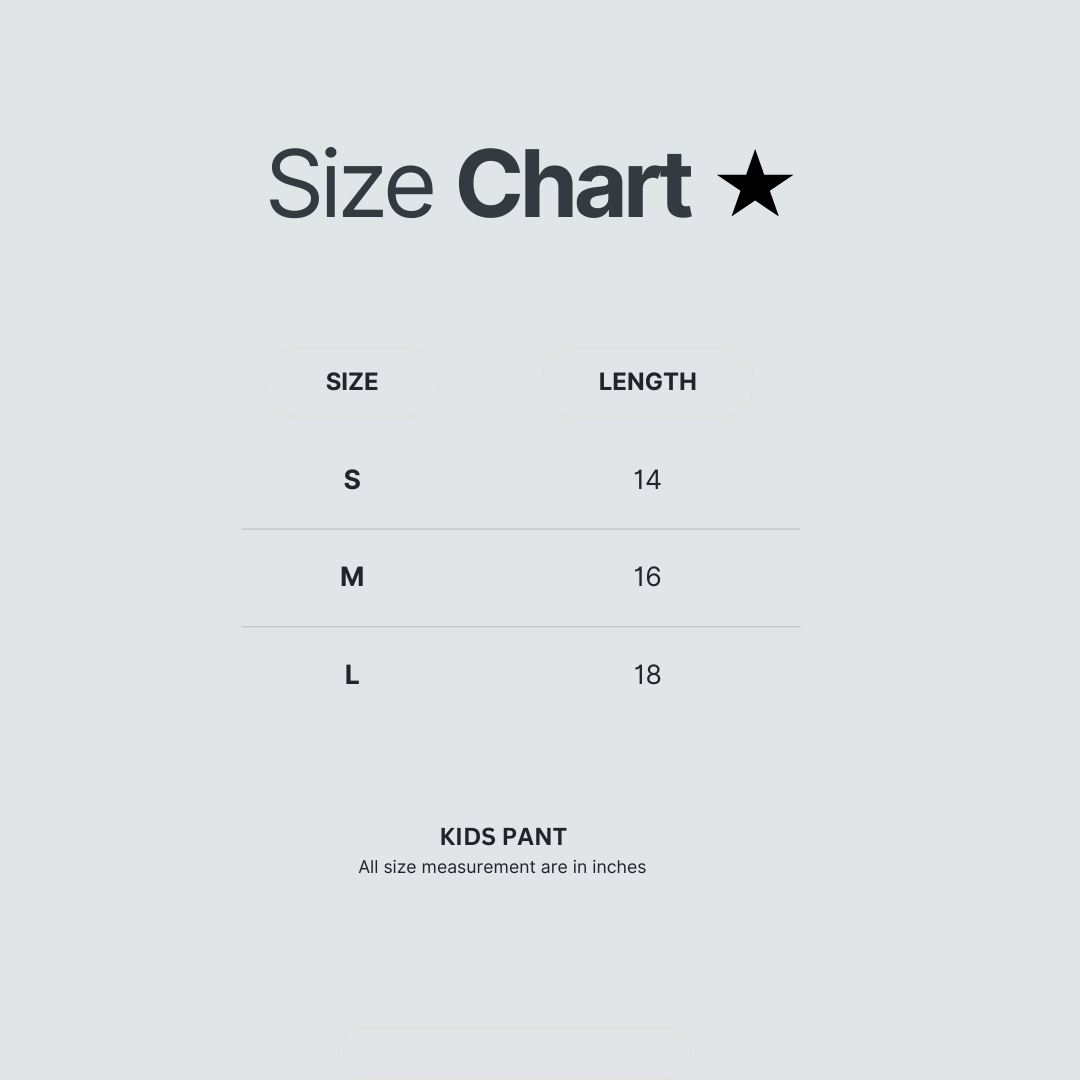Select the SIZE column header pill

click(x=352, y=382)
